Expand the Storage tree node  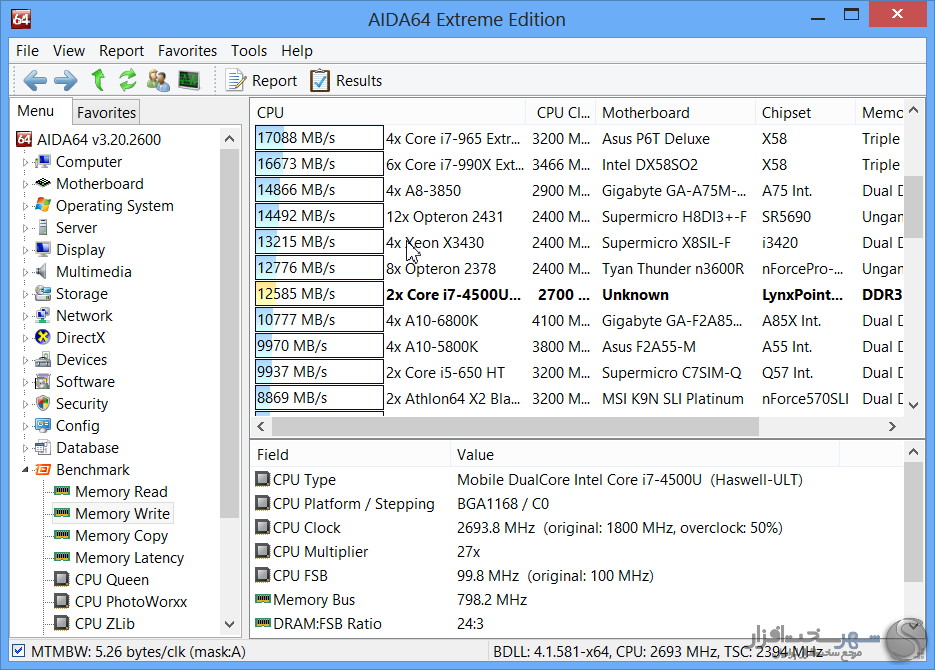click(26, 294)
